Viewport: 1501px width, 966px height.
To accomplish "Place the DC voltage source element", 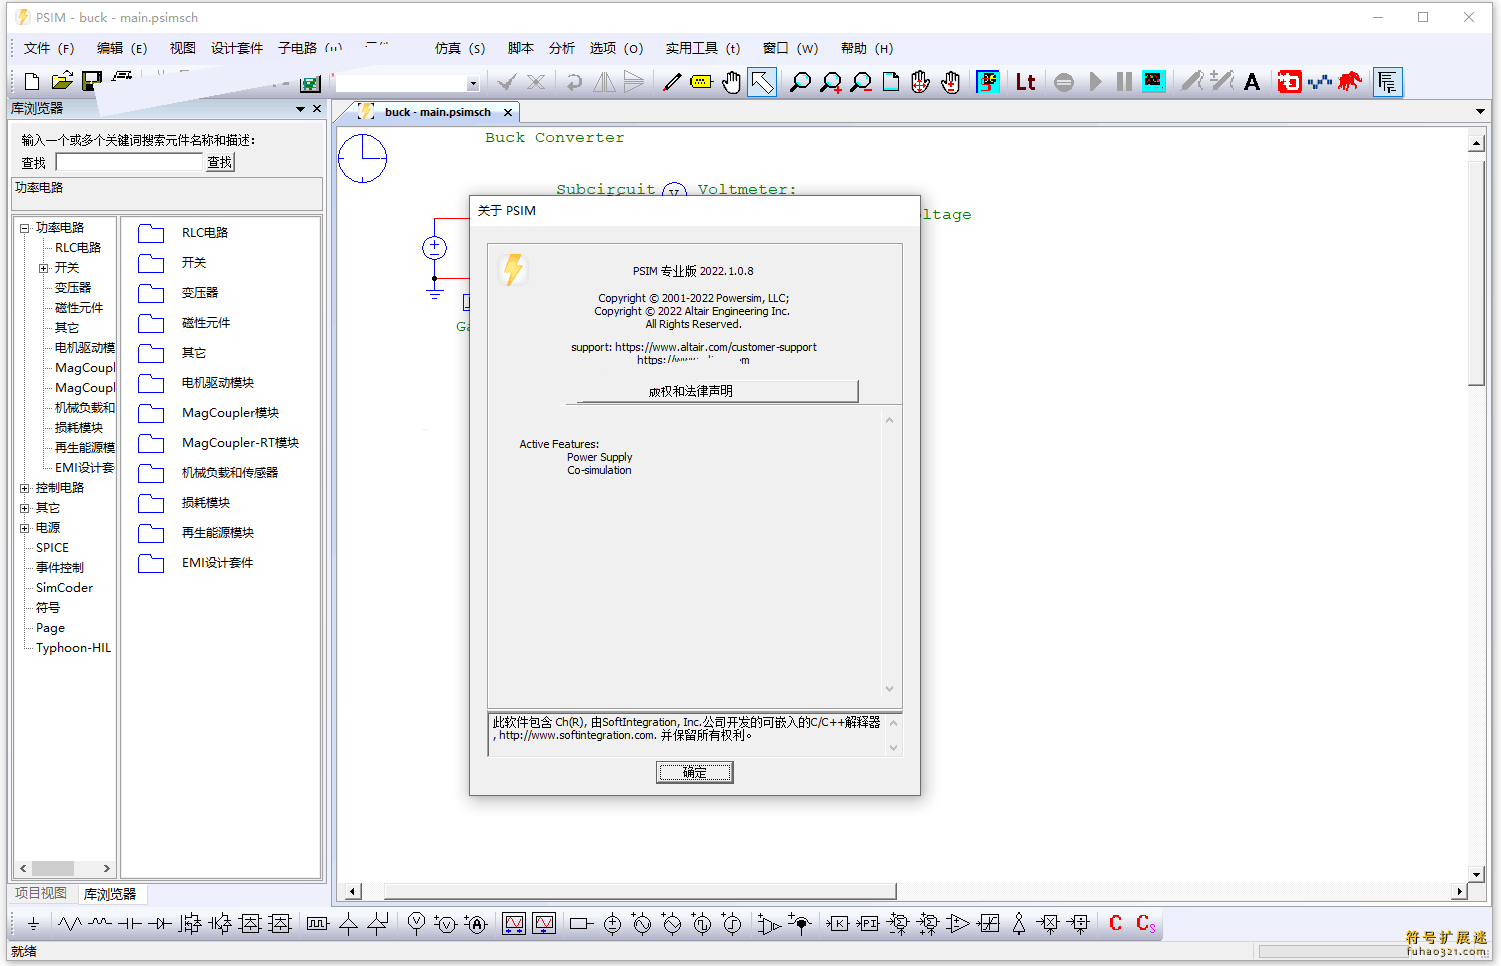I will coord(613,924).
